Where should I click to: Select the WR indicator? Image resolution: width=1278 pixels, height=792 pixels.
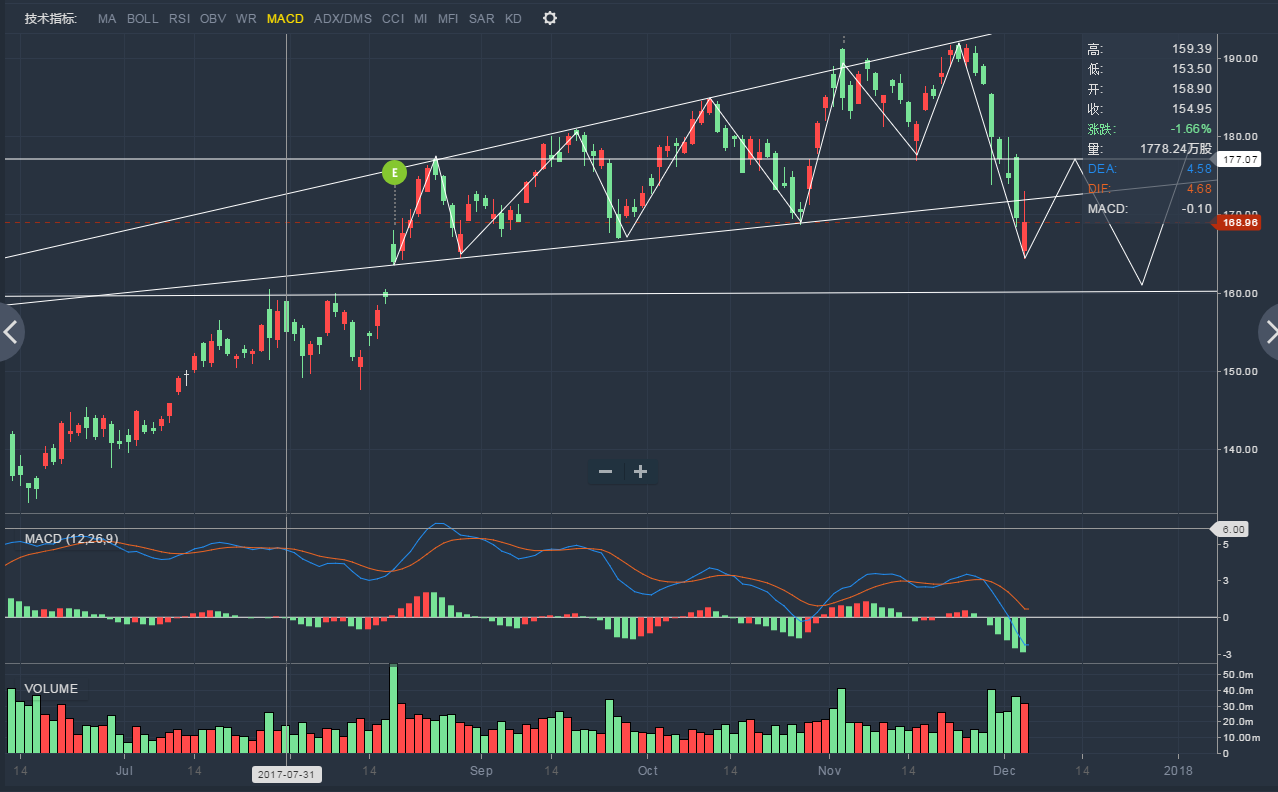tap(246, 19)
